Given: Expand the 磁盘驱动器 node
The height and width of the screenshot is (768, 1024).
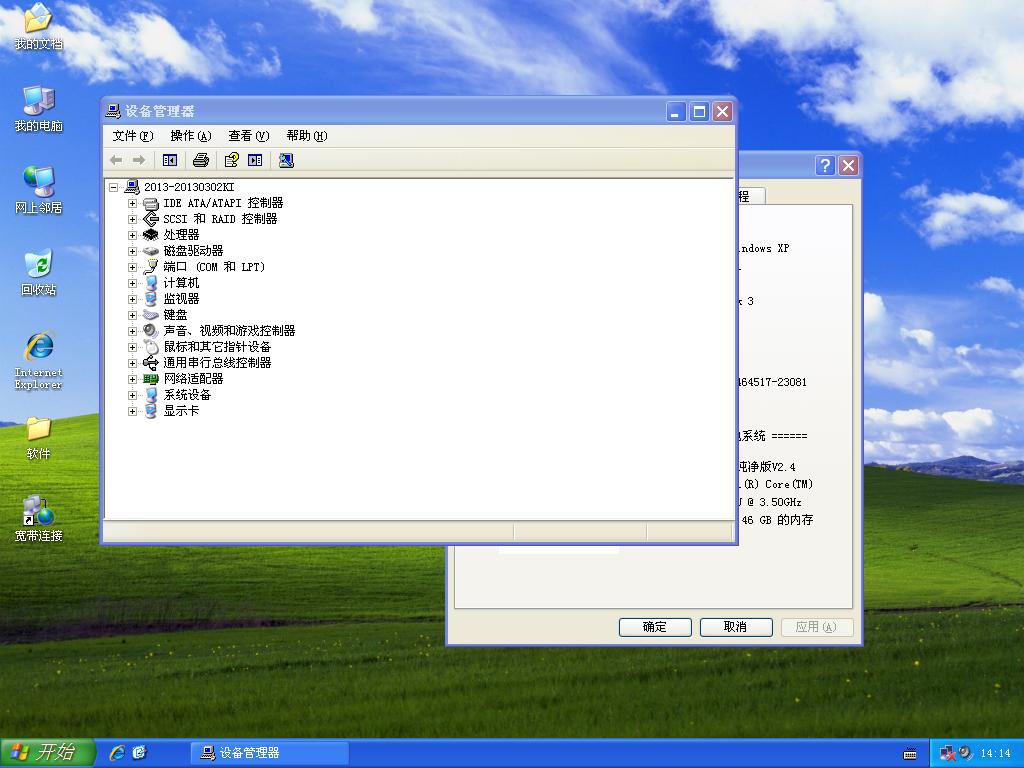Looking at the screenshot, I should click(x=133, y=251).
